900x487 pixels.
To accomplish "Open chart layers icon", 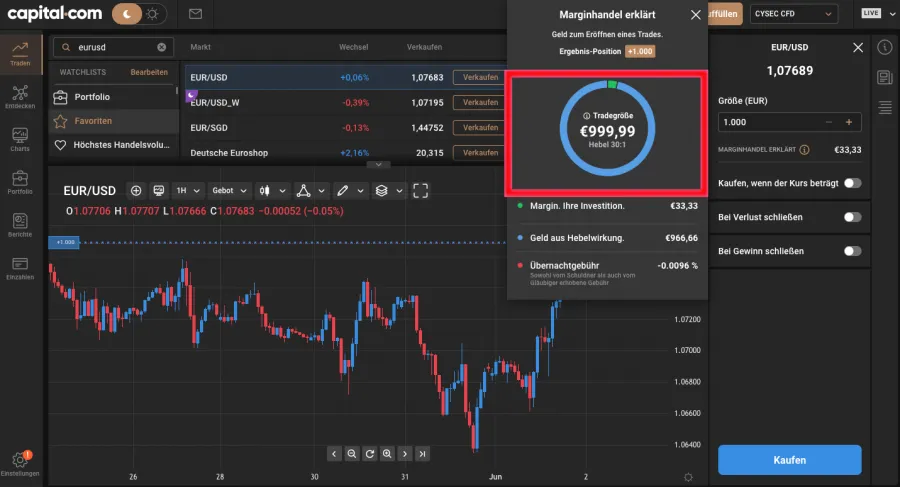I will [382, 191].
